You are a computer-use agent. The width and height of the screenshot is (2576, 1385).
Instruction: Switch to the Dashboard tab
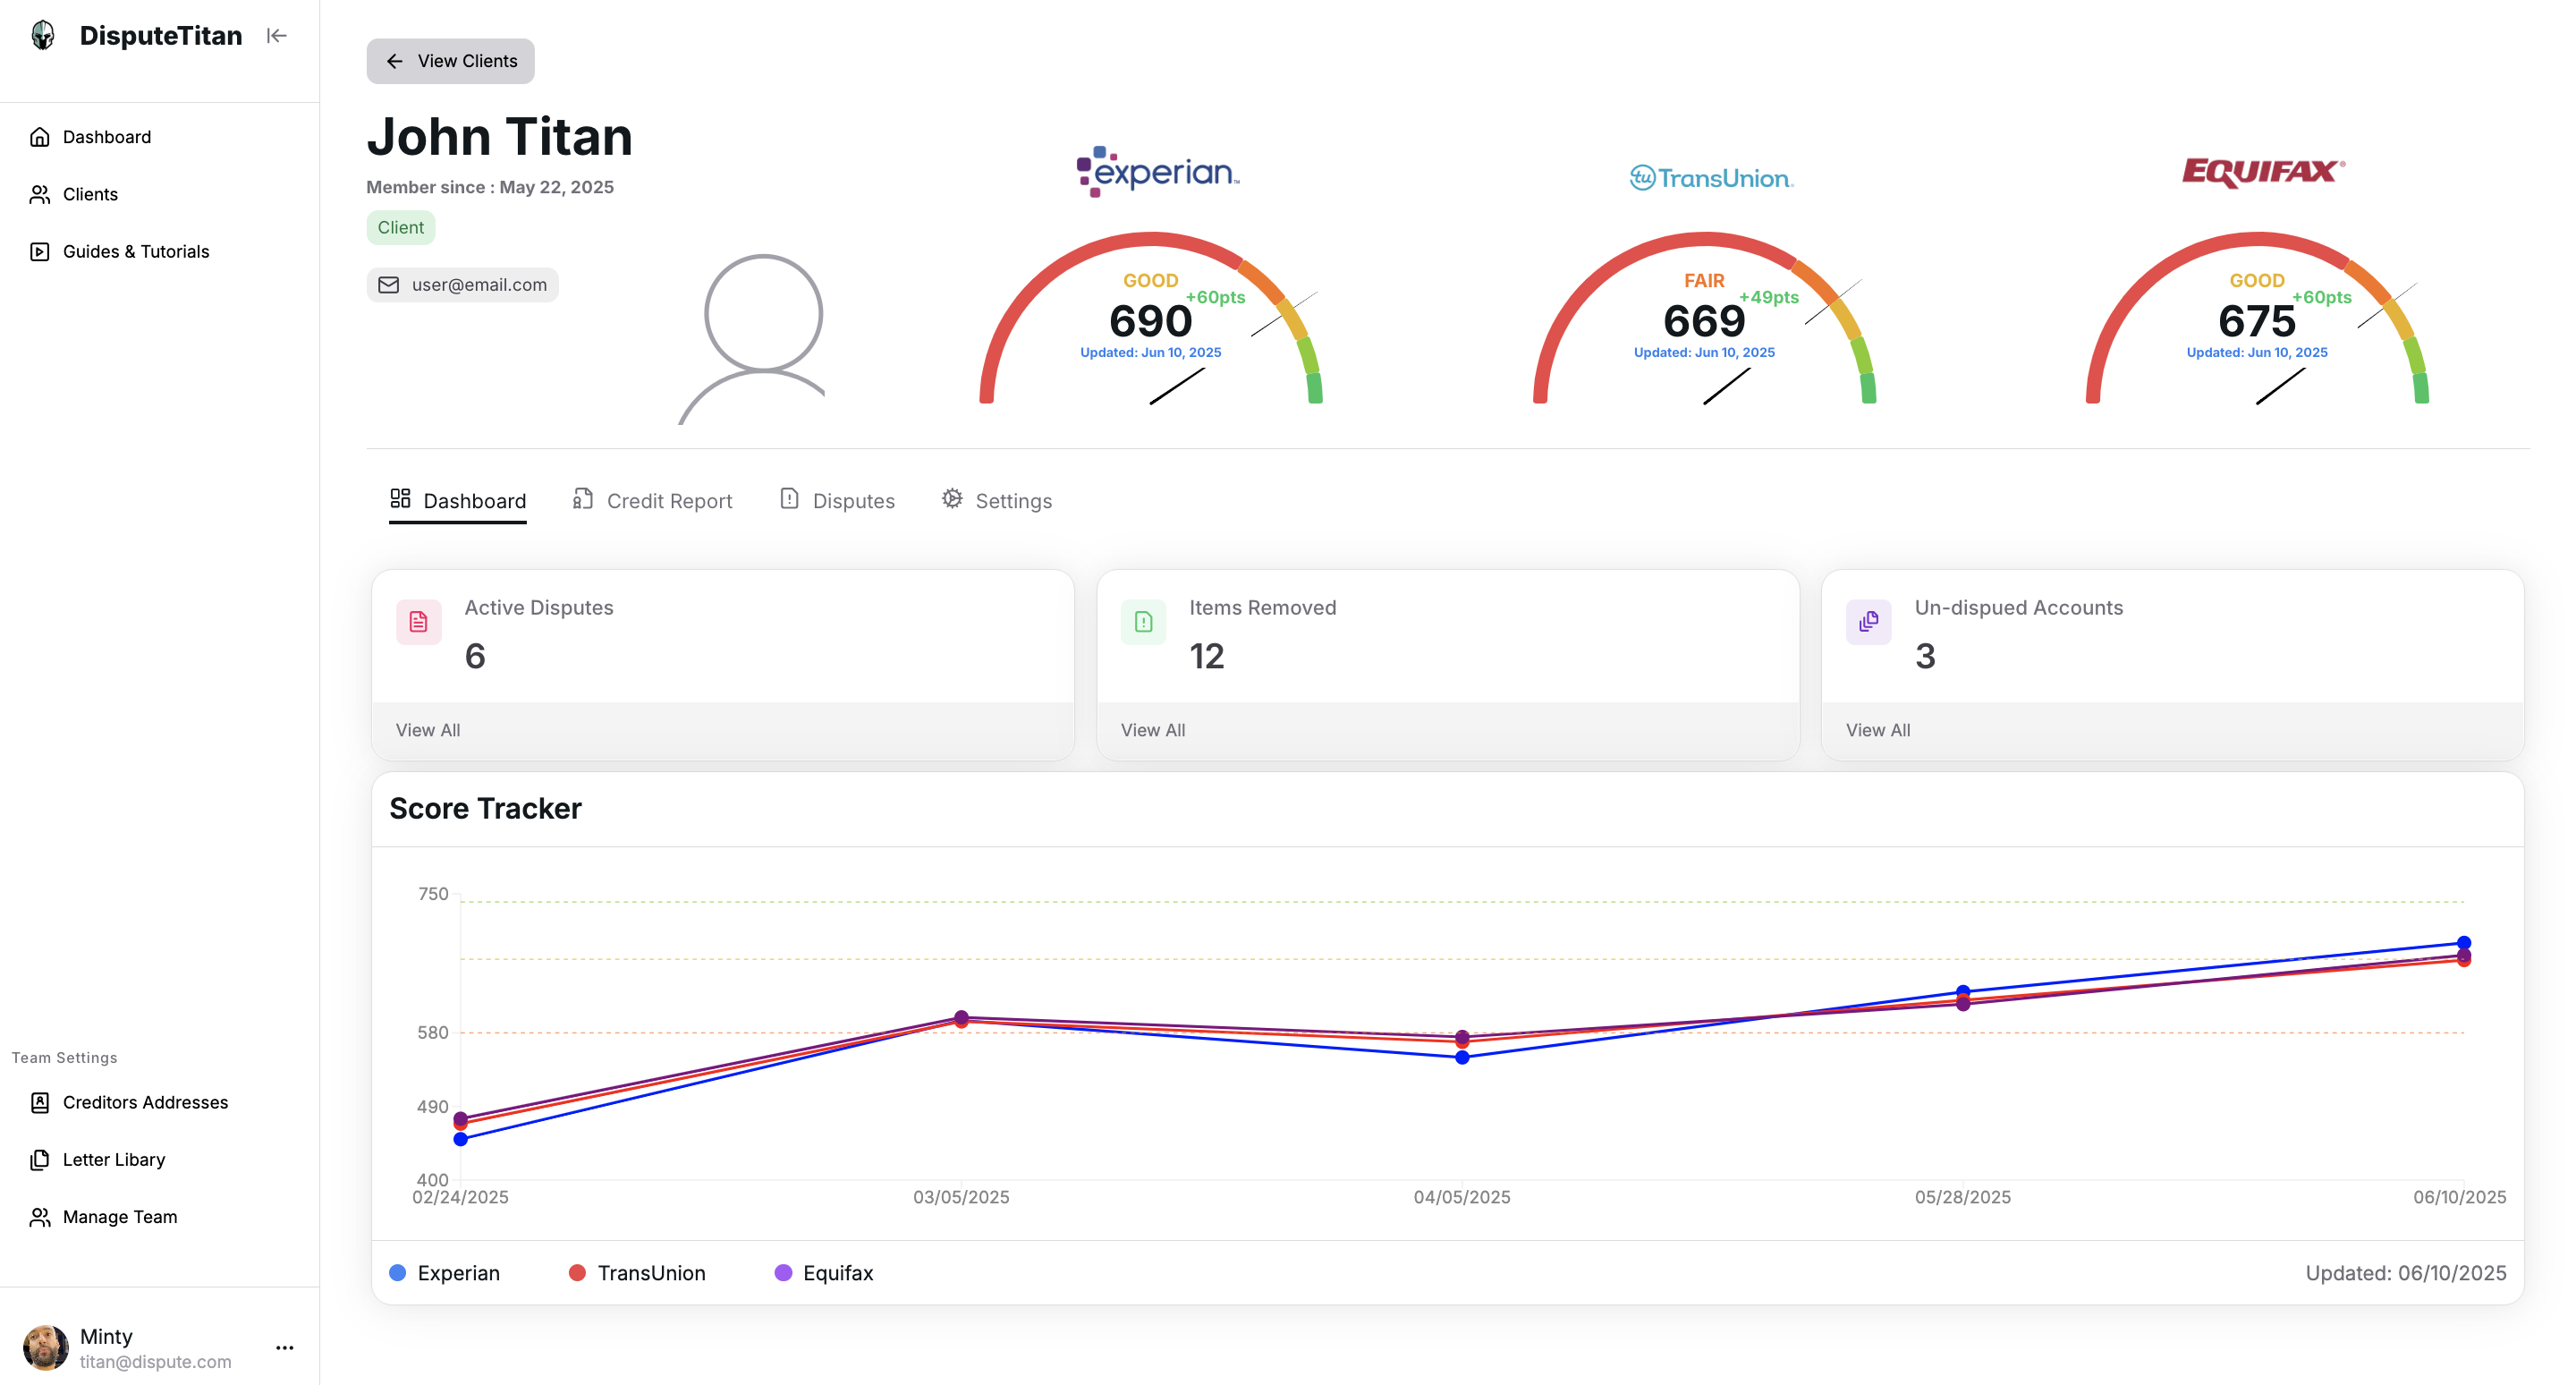(x=458, y=501)
